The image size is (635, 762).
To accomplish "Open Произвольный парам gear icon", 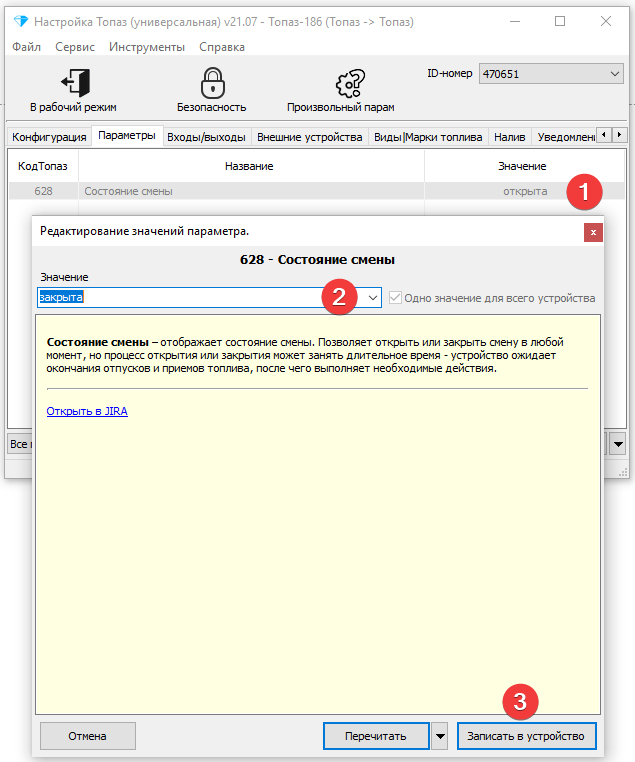I will point(350,83).
